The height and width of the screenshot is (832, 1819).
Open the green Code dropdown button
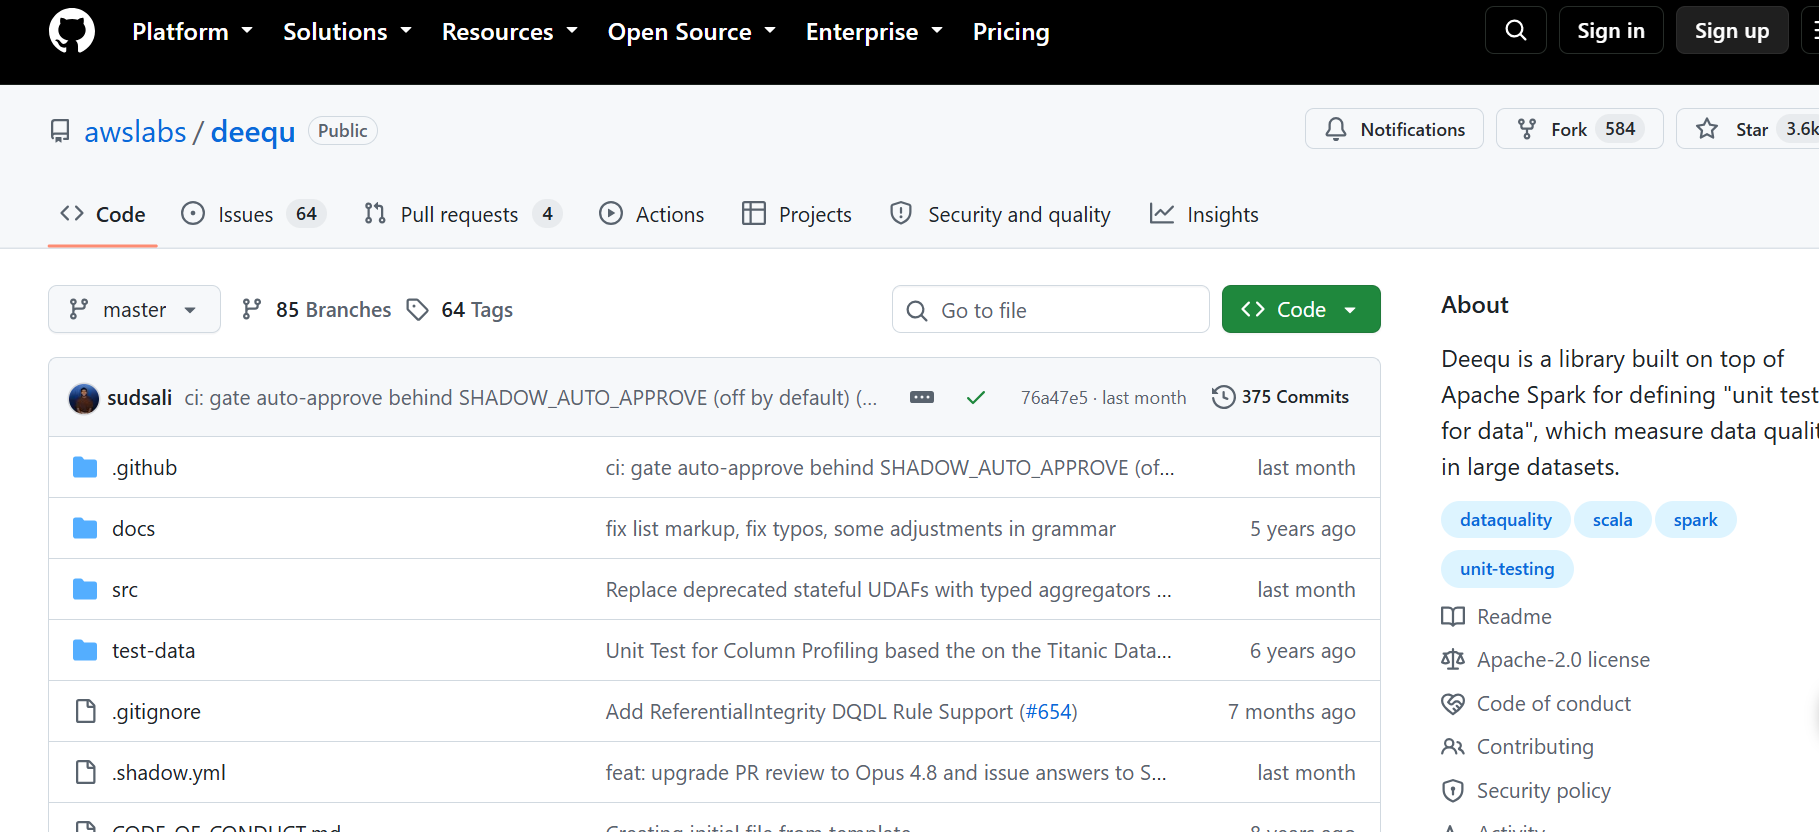tap(1301, 309)
